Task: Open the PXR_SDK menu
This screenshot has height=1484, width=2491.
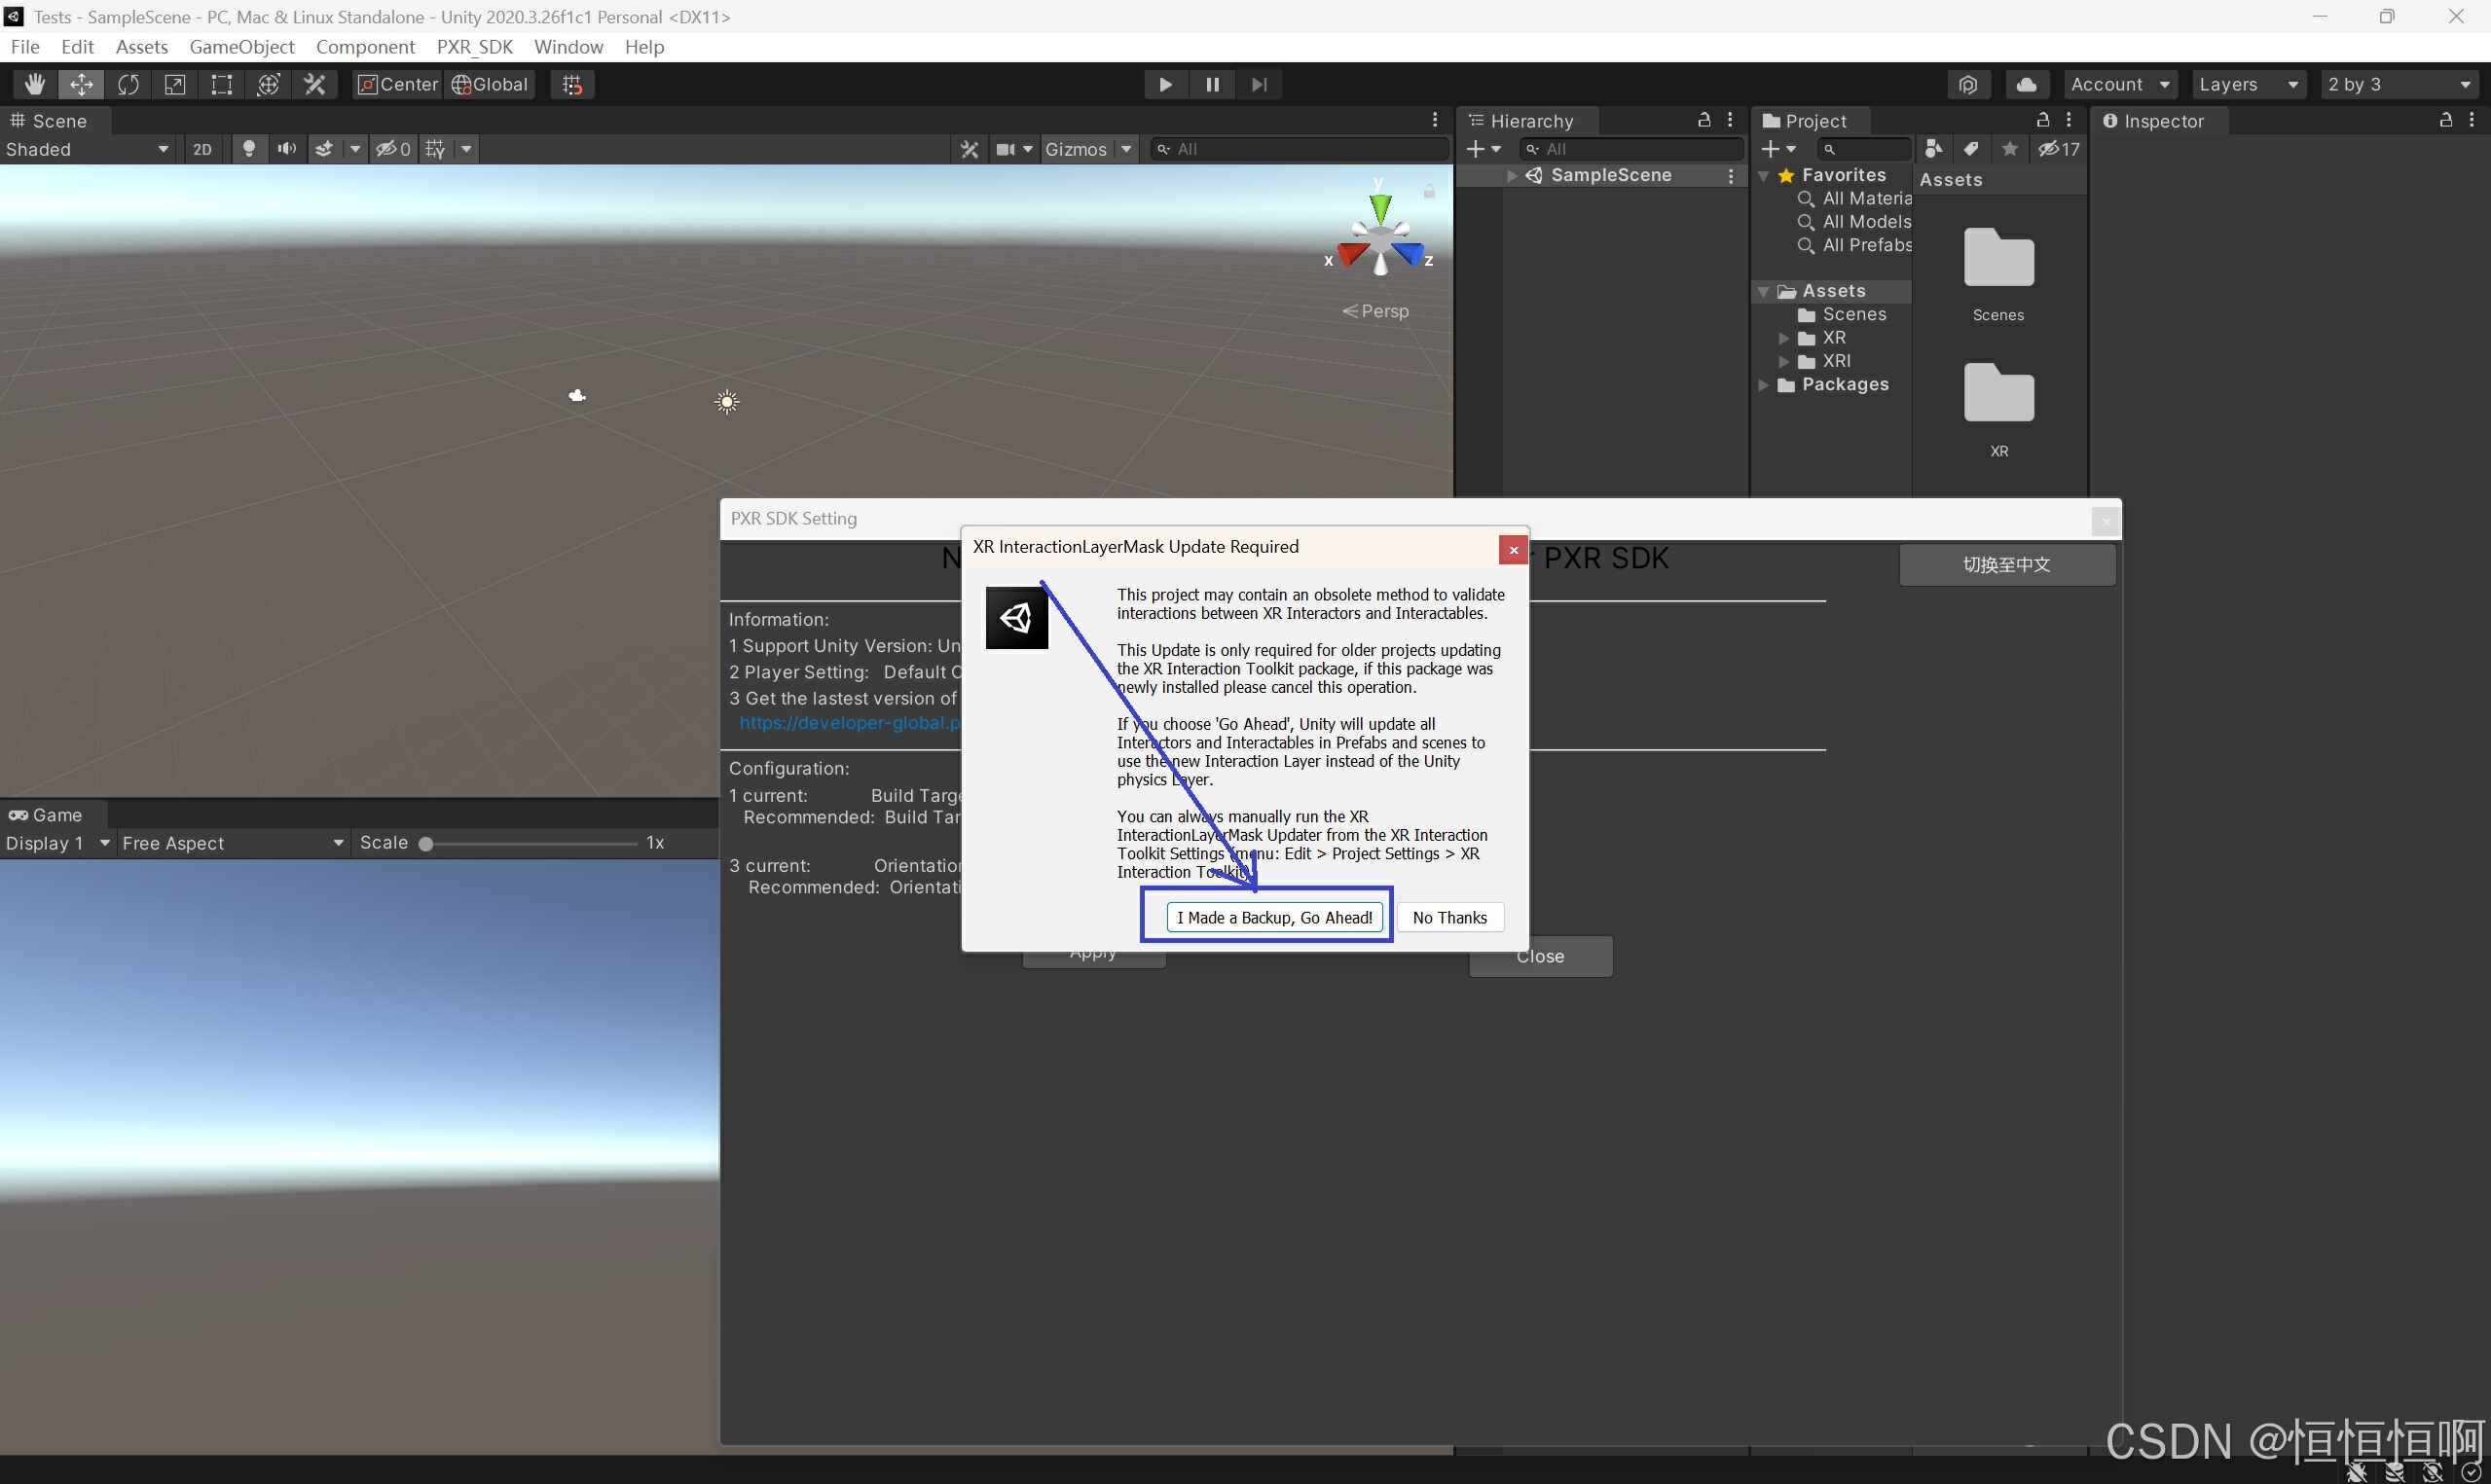Action: click(474, 47)
